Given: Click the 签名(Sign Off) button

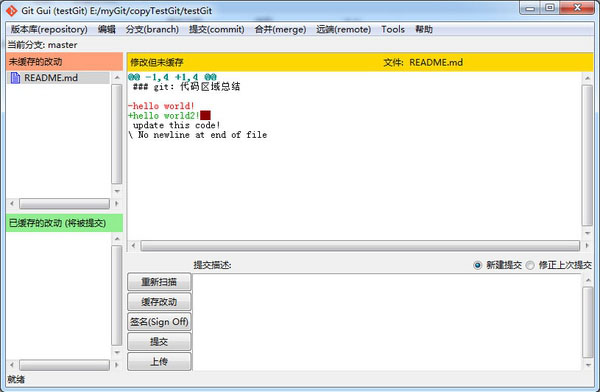Looking at the screenshot, I should pyautogui.click(x=159, y=322).
